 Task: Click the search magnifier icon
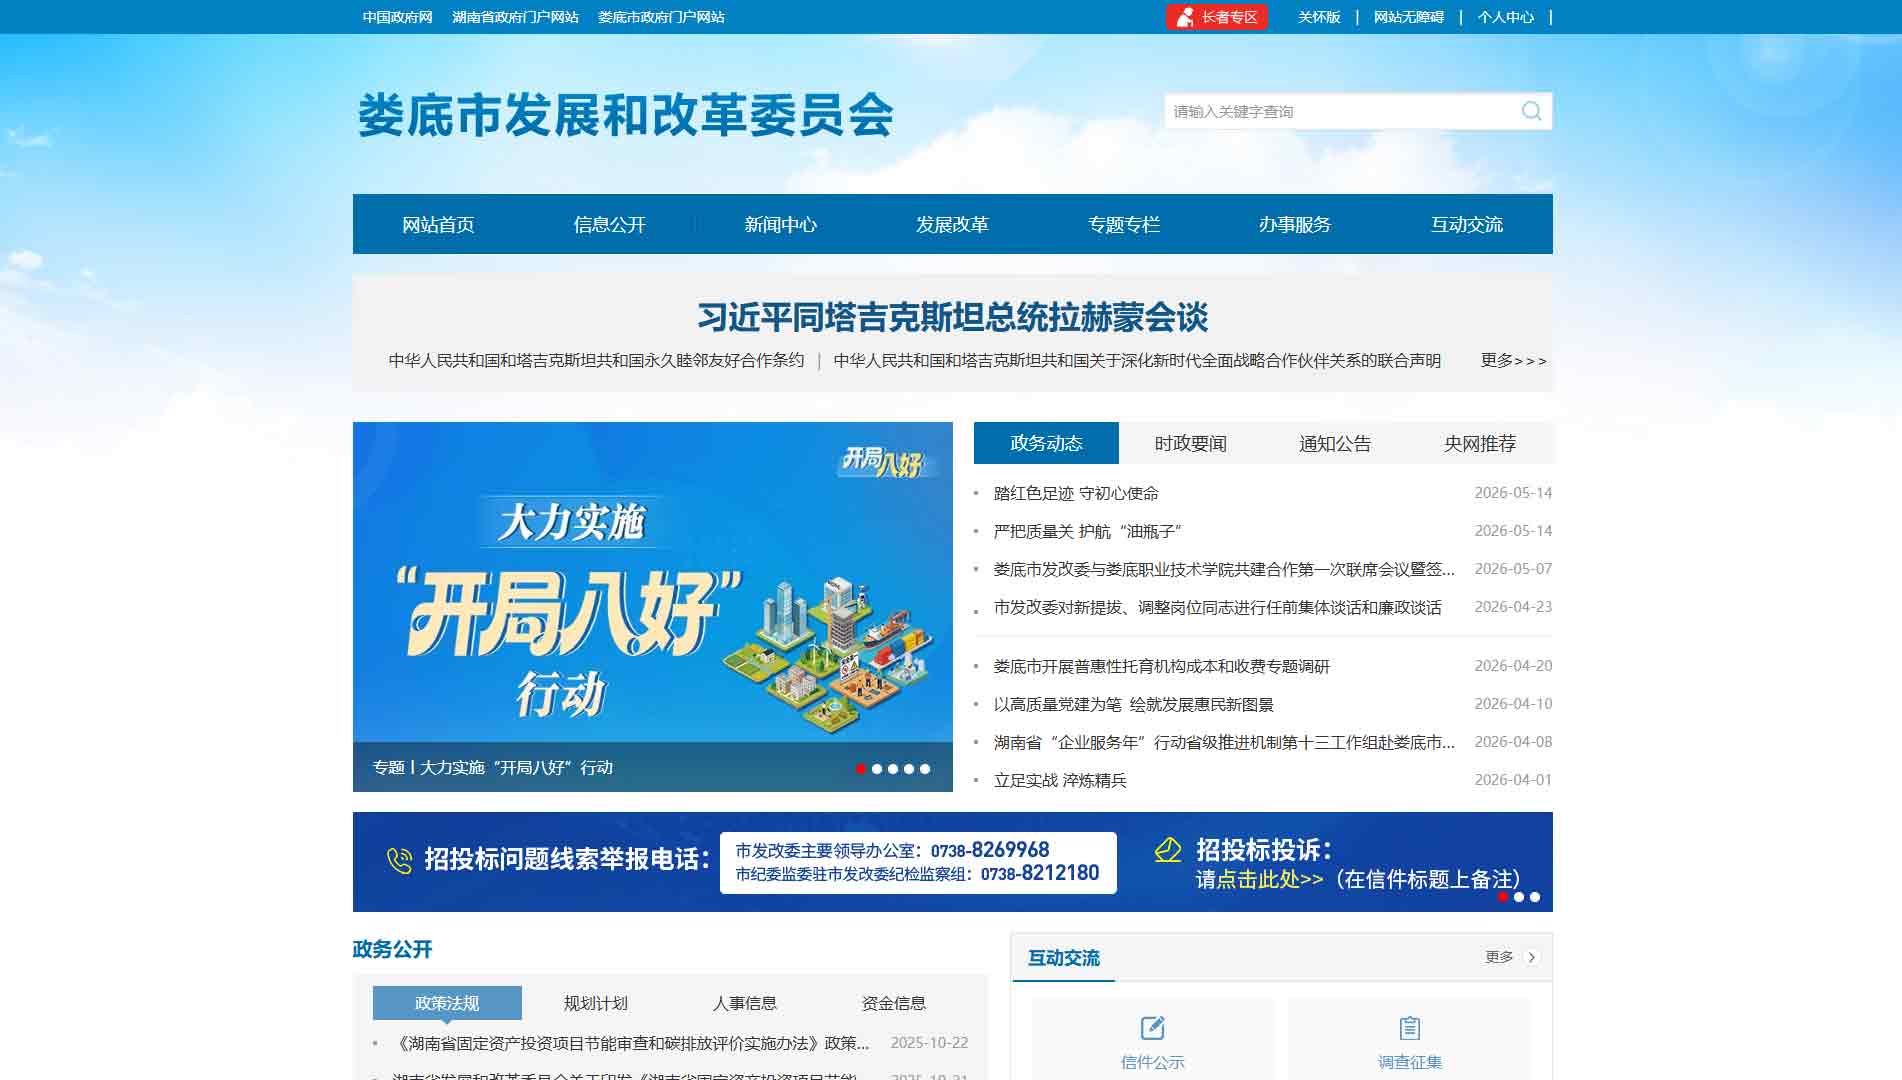tap(1531, 111)
